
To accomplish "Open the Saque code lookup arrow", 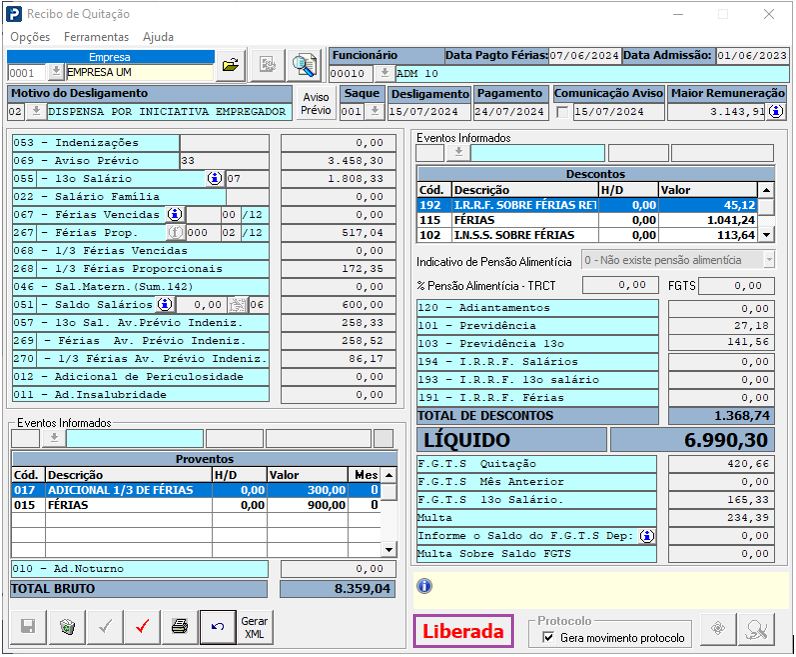I will [374, 112].
